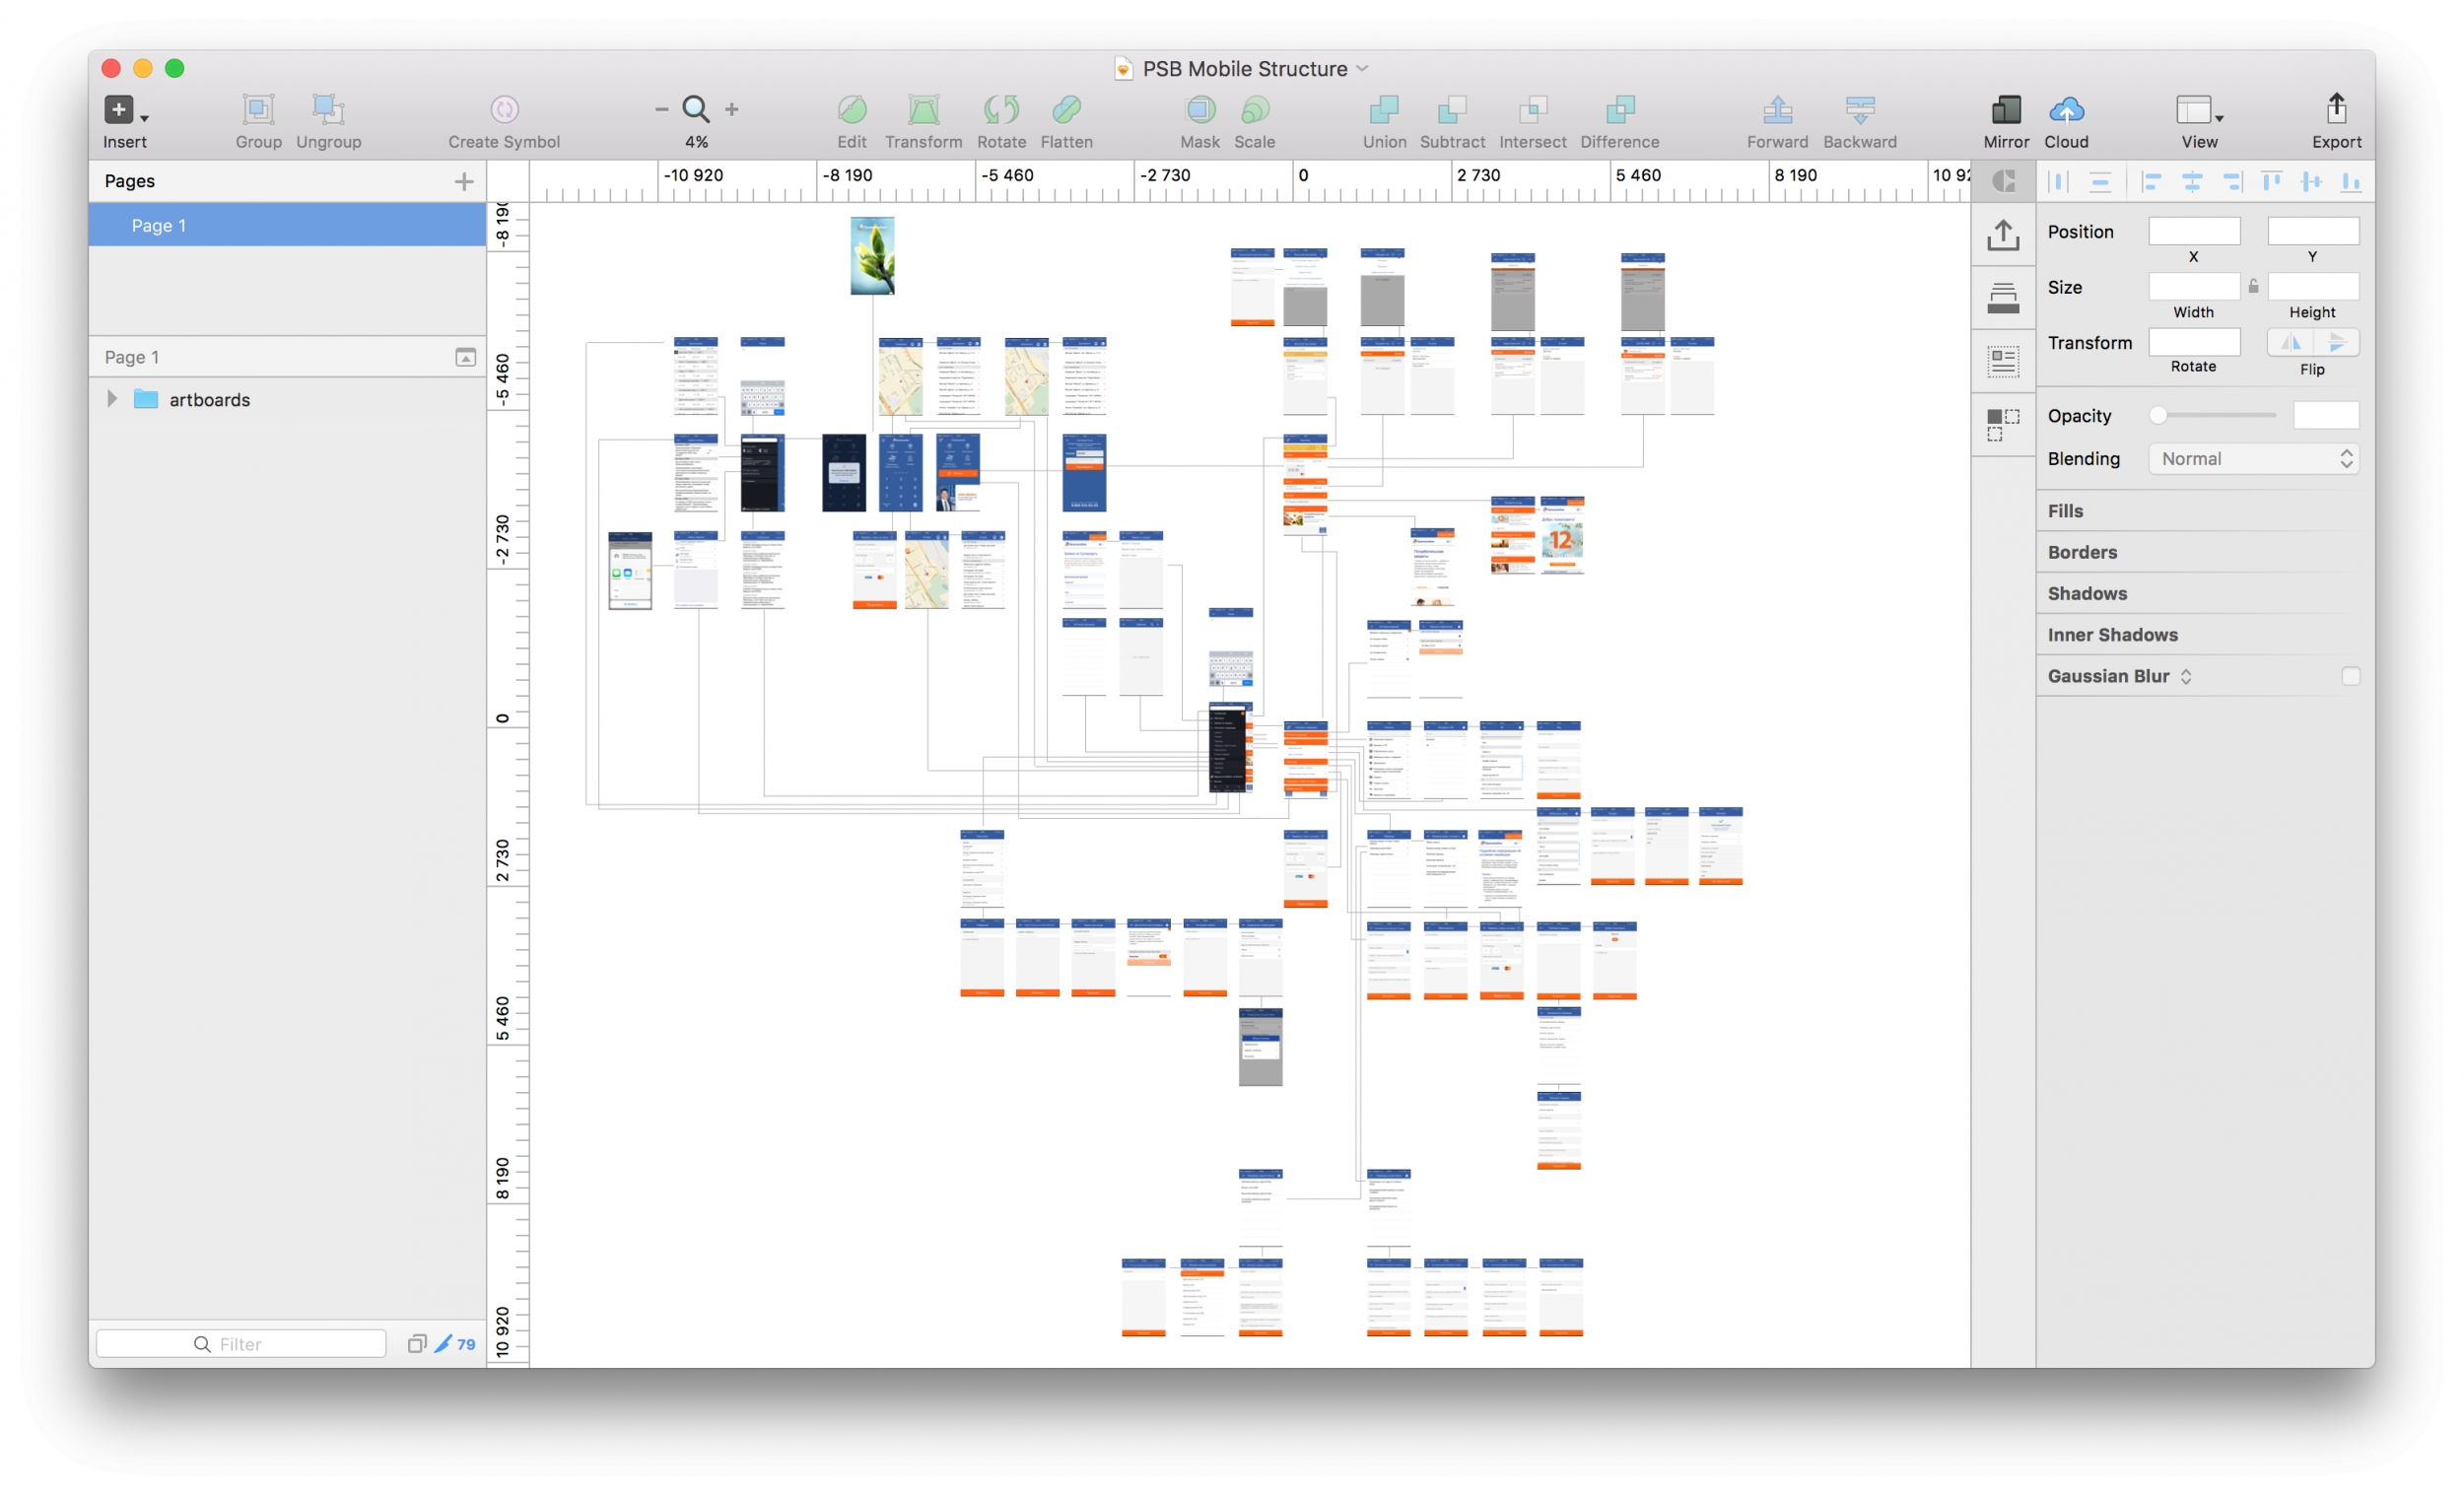The width and height of the screenshot is (2464, 1495).
Task: Select the Edit tool
Action: tap(852, 109)
